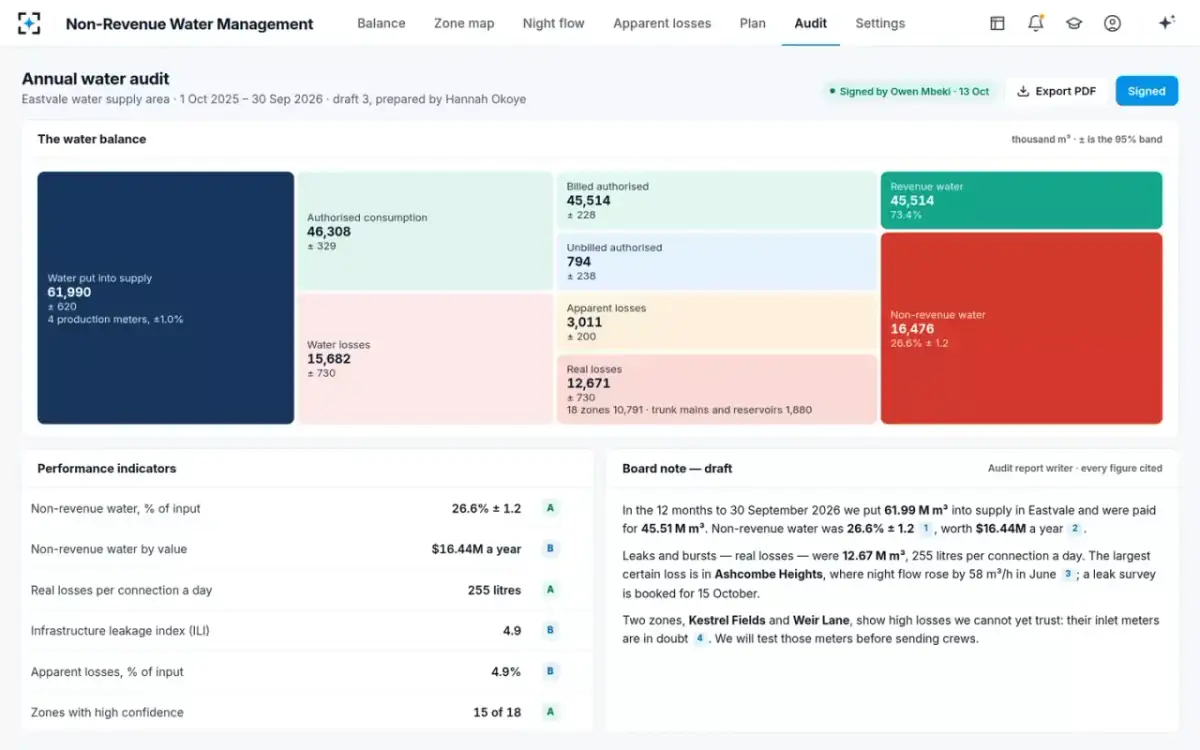This screenshot has height=750, width=1200.
Task: Click the Authorised consumption block
Action: (425, 231)
